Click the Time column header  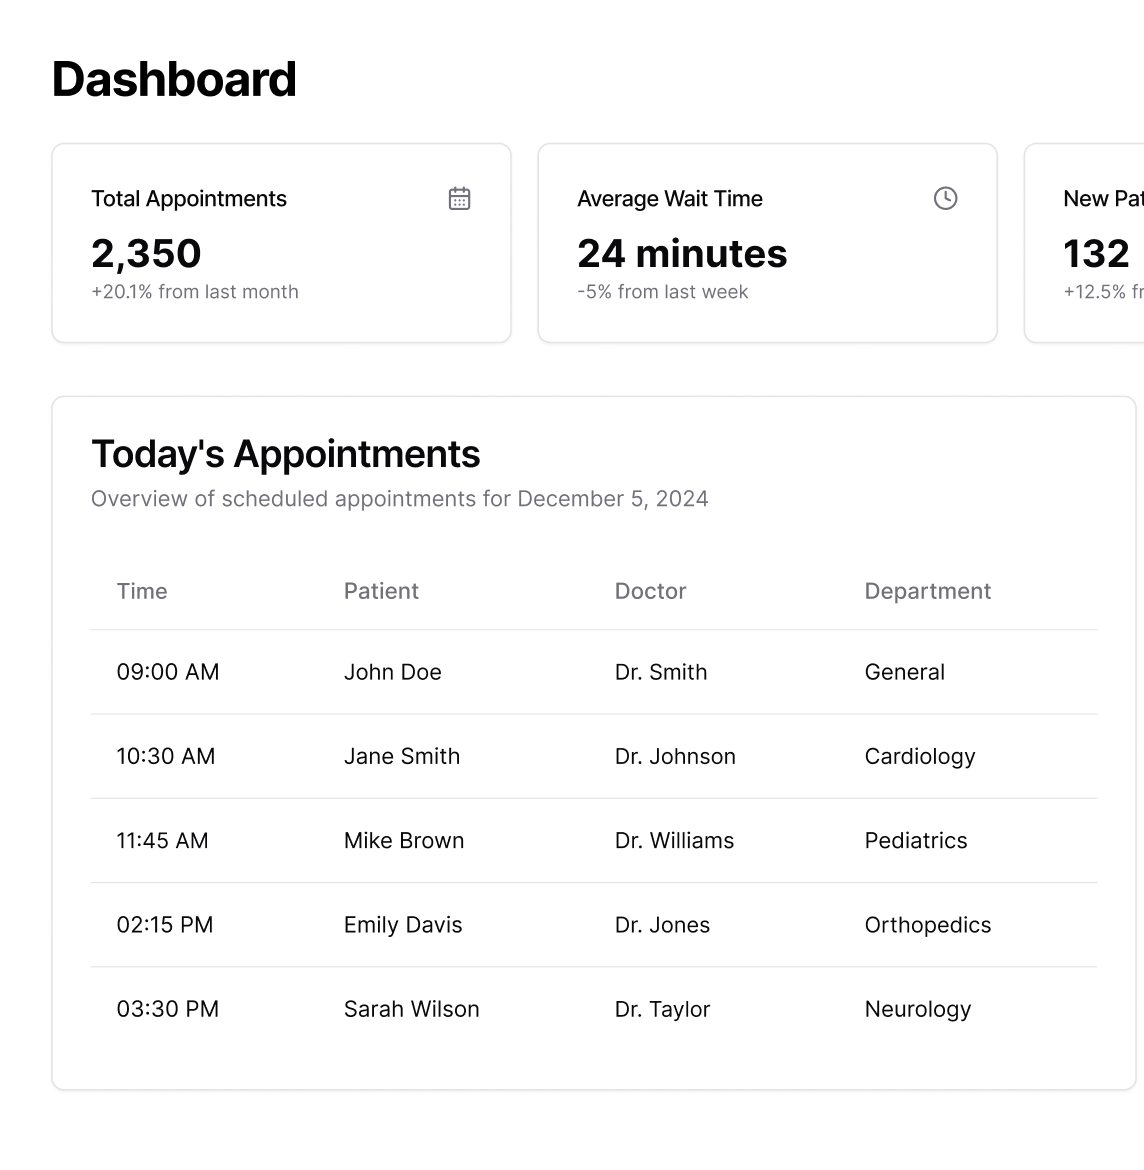pos(142,591)
